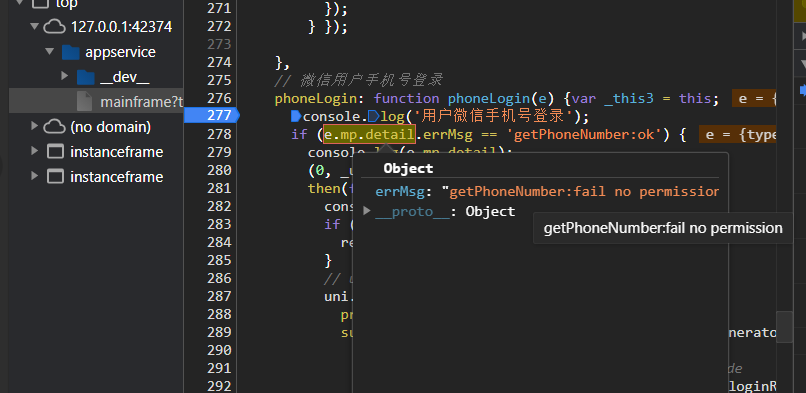Select the appservice folder label

[x=120, y=52]
